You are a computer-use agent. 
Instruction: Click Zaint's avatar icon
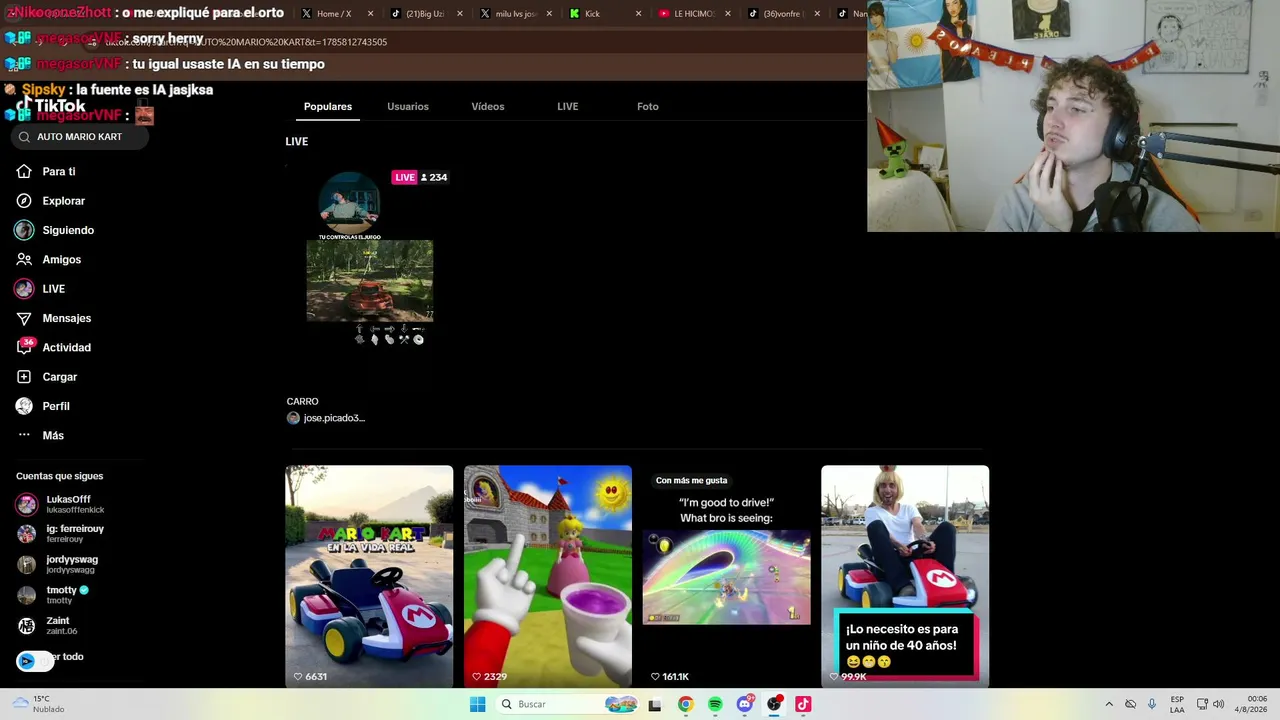[x=27, y=626]
